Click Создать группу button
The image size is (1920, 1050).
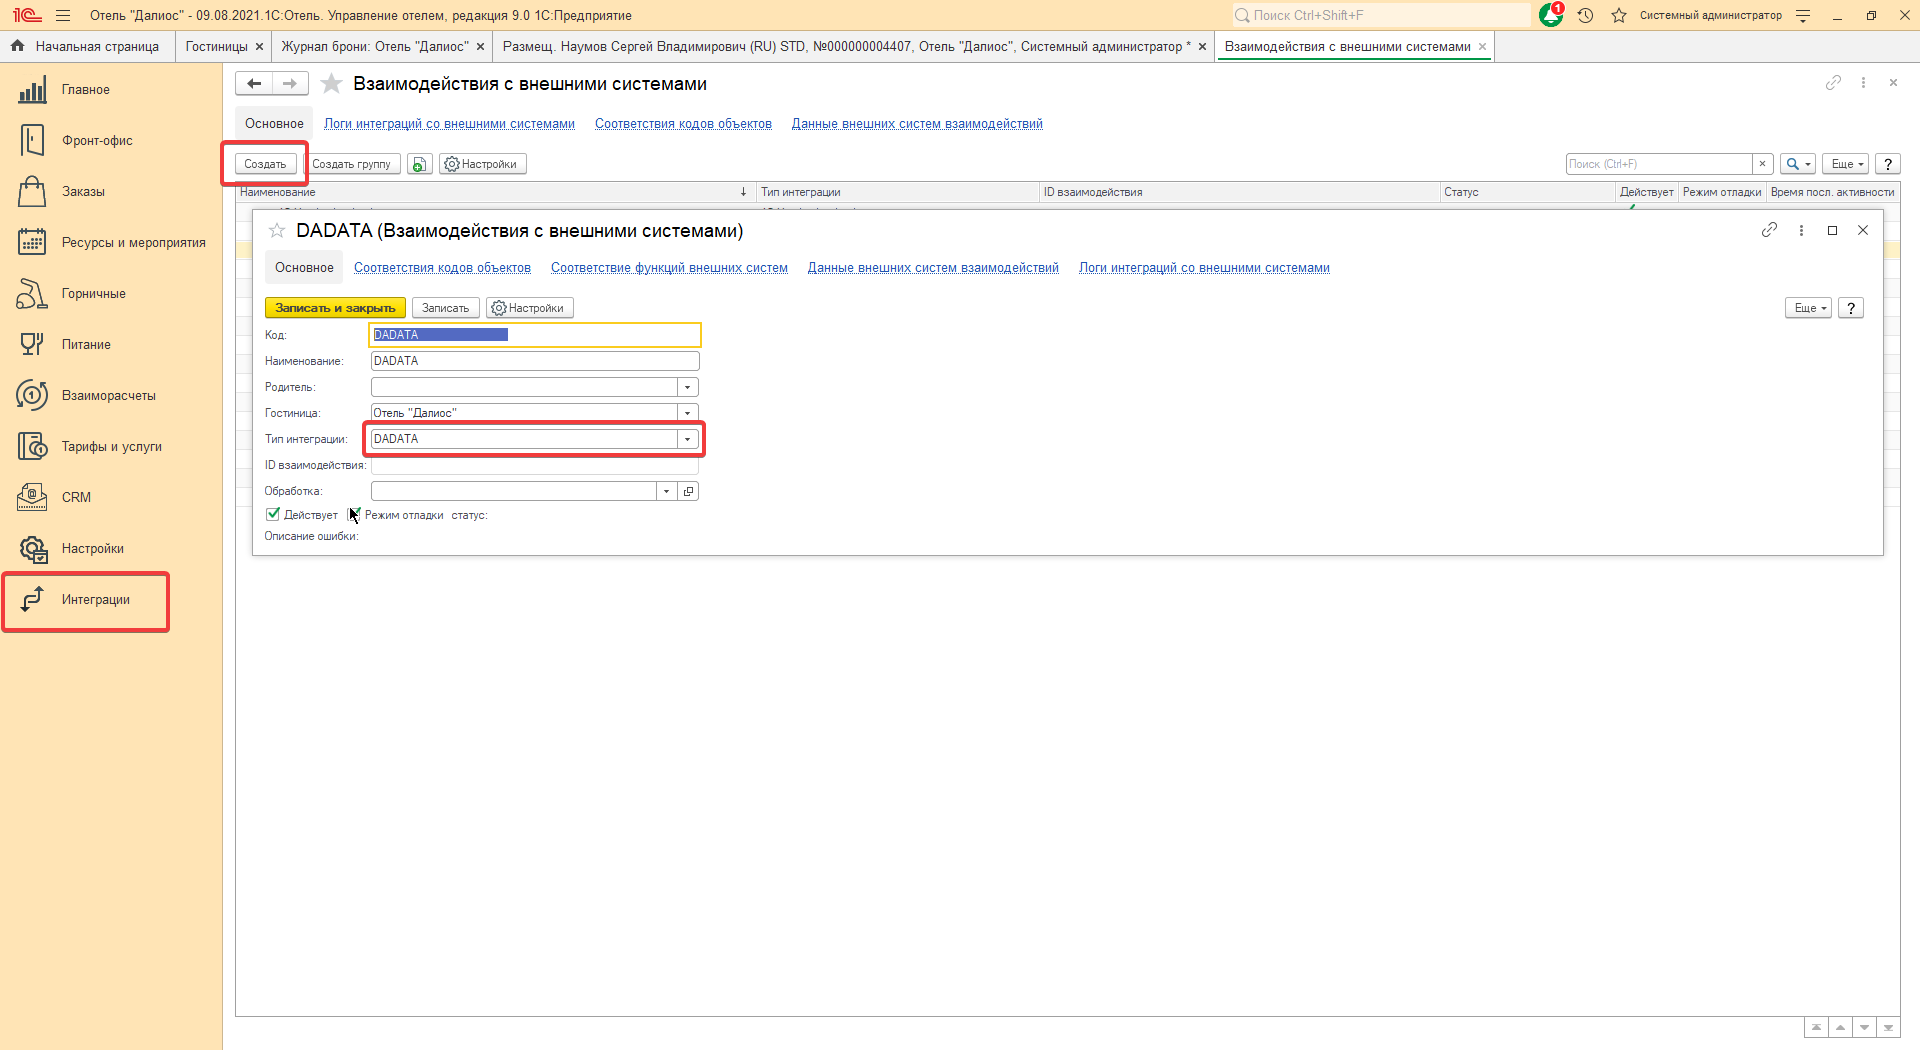[351, 164]
